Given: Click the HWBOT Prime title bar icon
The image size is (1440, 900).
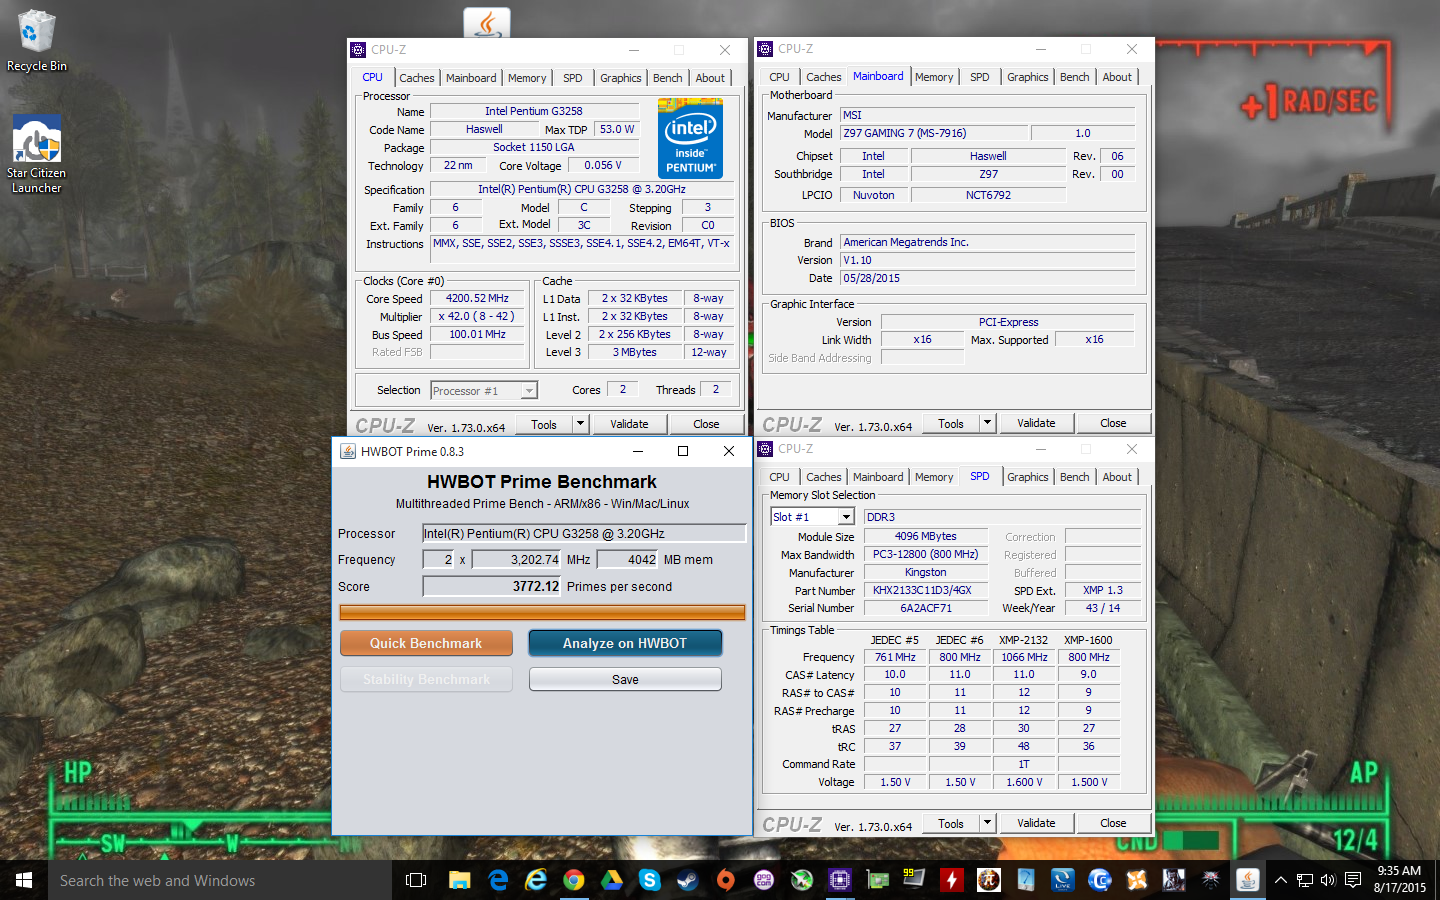Looking at the screenshot, I should 348,451.
